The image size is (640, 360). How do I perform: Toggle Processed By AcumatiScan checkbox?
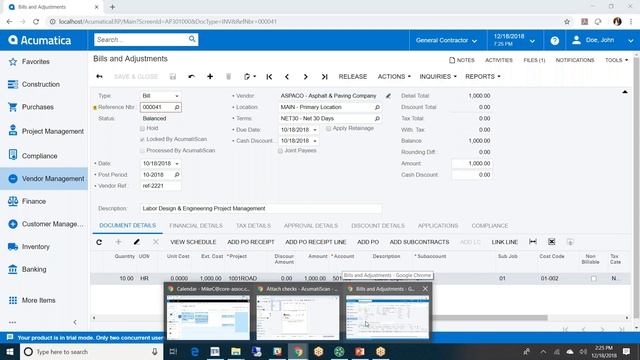coord(142,151)
